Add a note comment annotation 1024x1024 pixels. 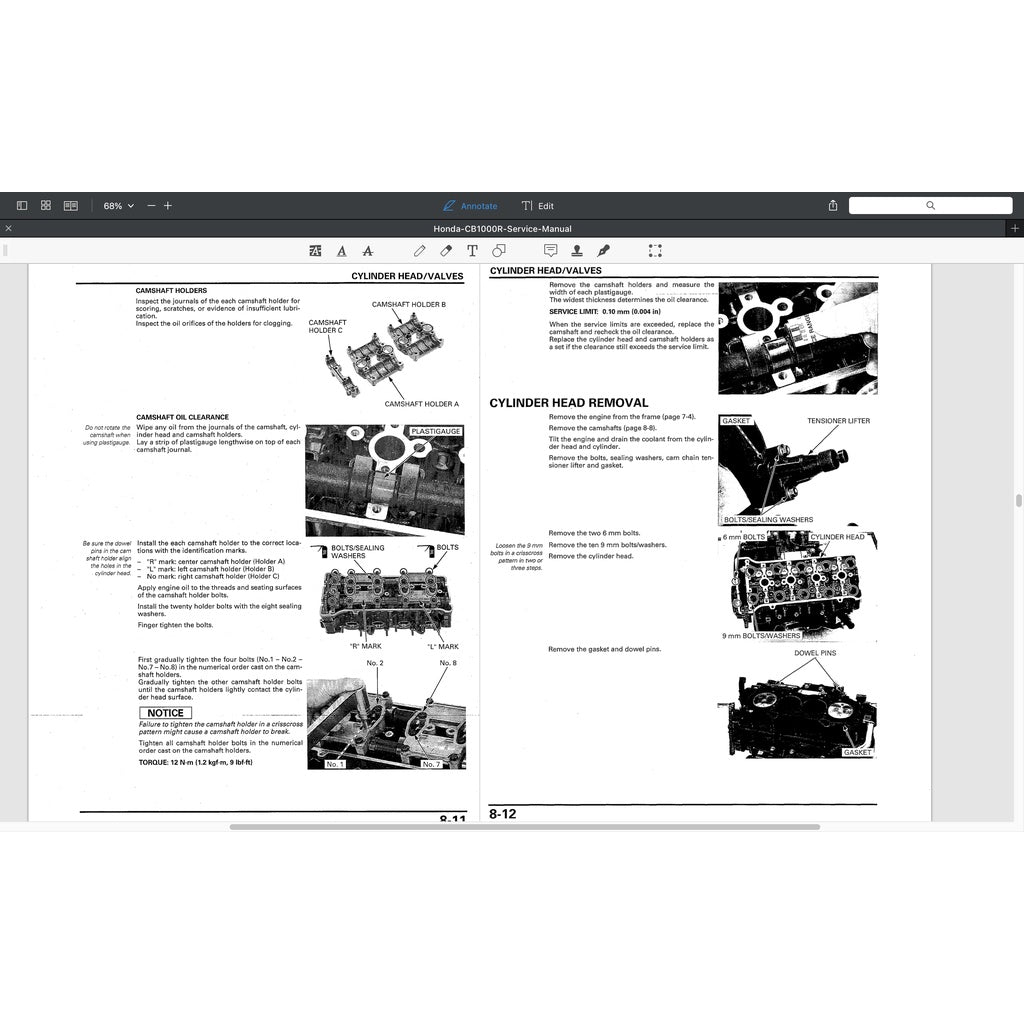tap(551, 250)
